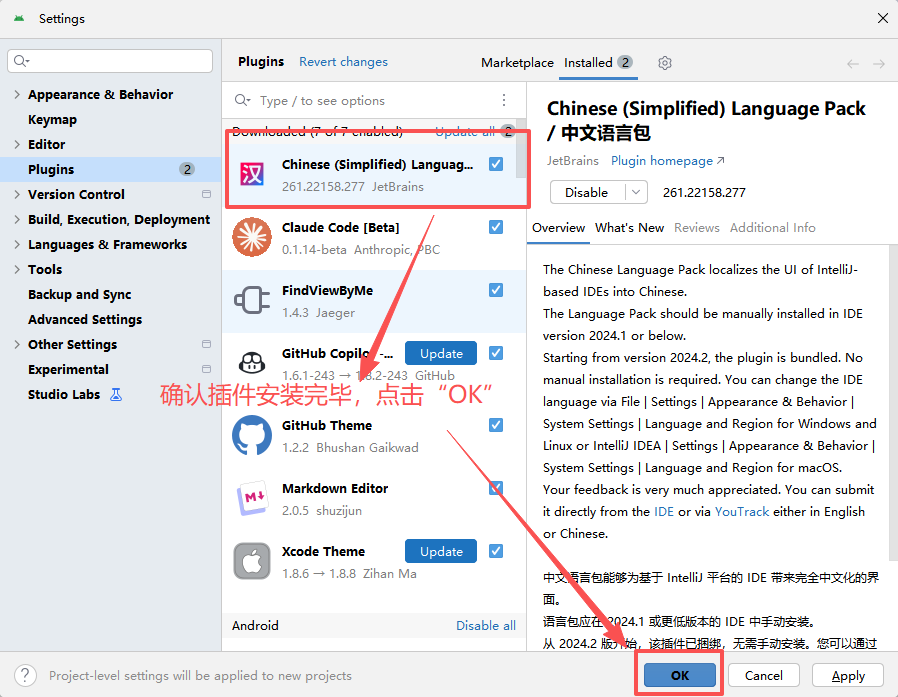Image resolution: width=898 pixels, height=697 pixels.
Task: Expand the Other Settings node
Action: tap(17, 344)
